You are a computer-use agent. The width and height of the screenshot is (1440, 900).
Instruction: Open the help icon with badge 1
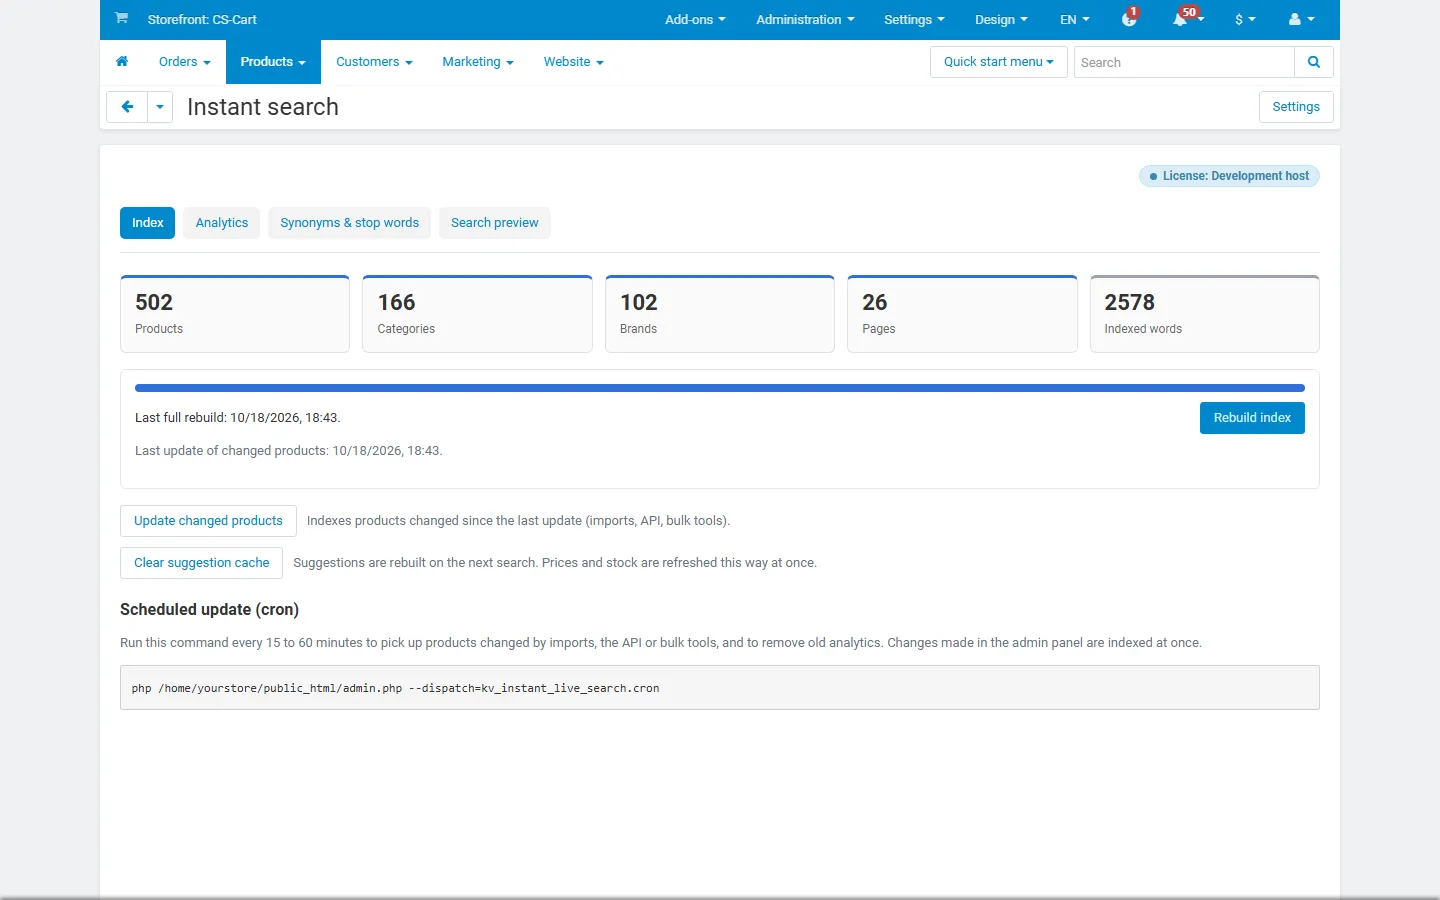[x=1130, y=19]
